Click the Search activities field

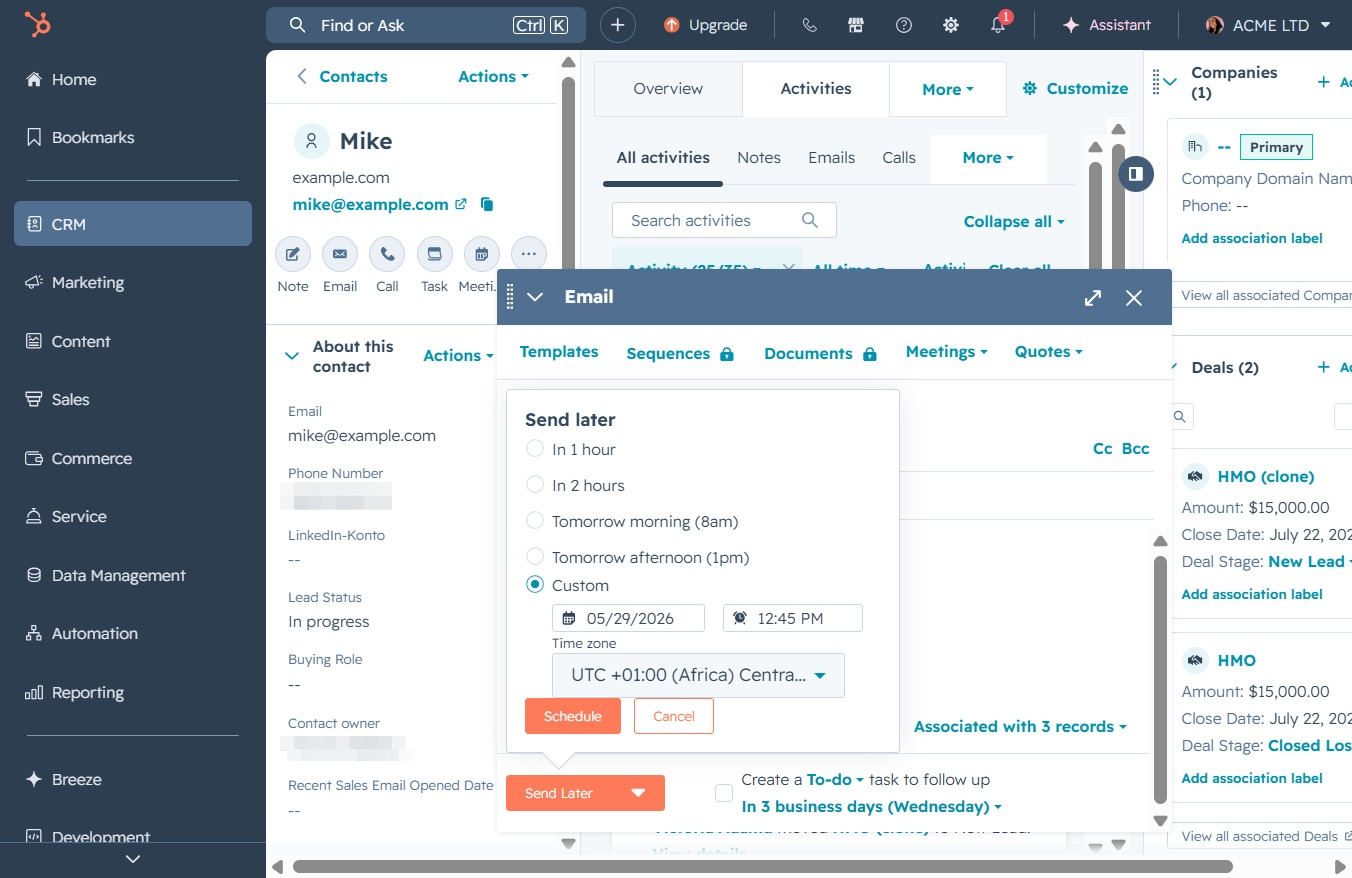[724, 220]
